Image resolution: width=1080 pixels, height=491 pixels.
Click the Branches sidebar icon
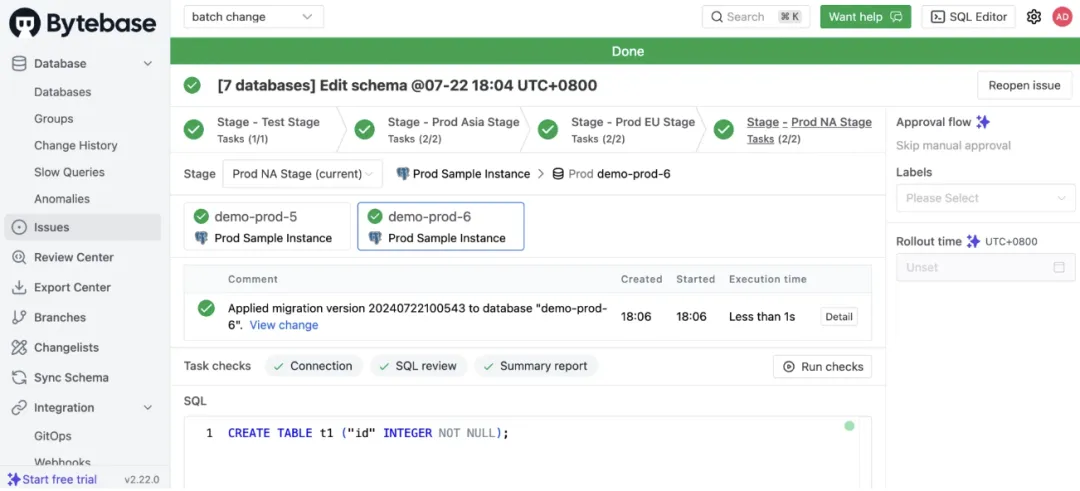coord(18,317)
